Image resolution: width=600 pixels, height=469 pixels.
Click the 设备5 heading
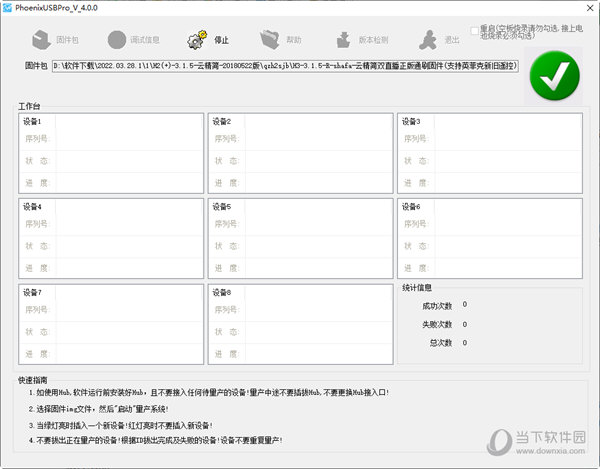pos(222,207)
